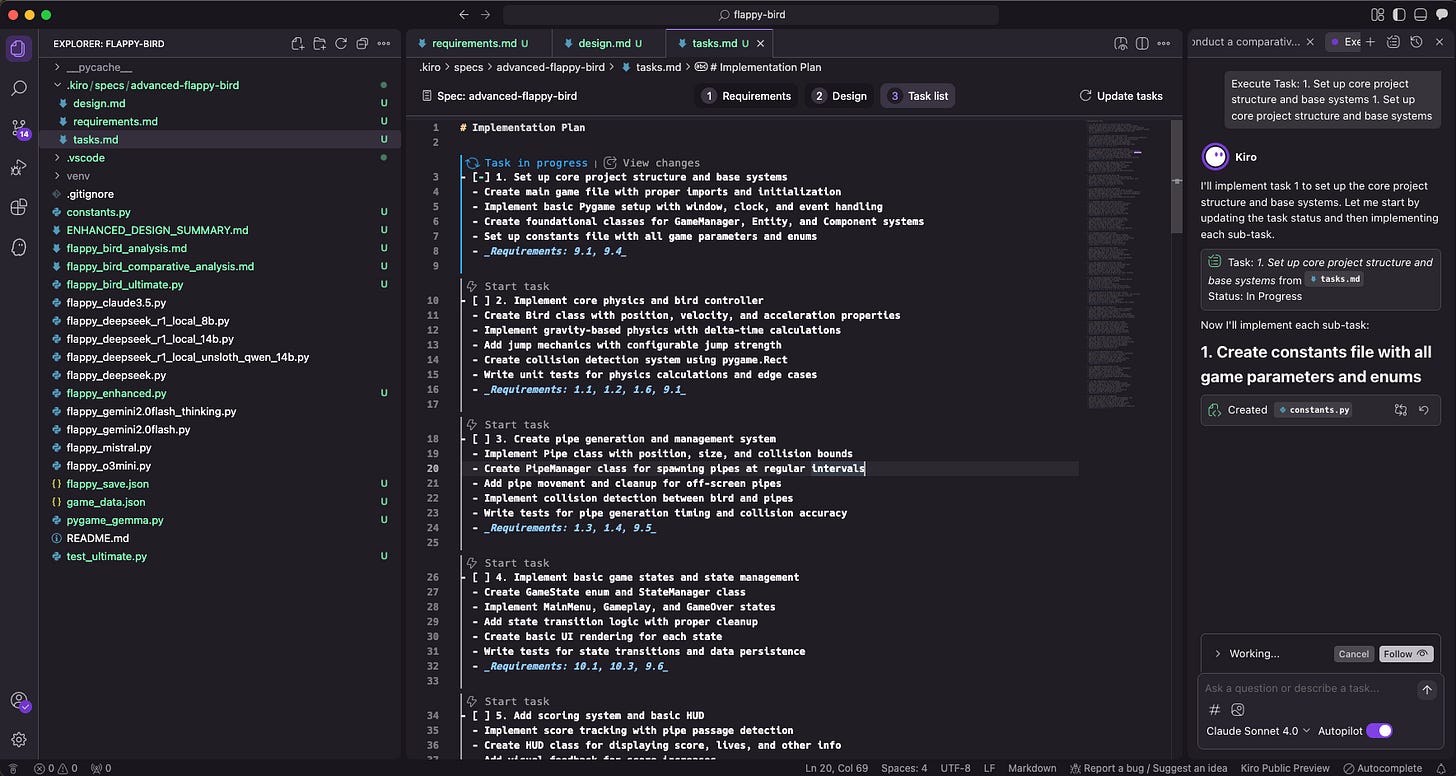View diff icon beside Created constants.py
Viewport: 1456px width, 776px height.
tap(1401, 410)
